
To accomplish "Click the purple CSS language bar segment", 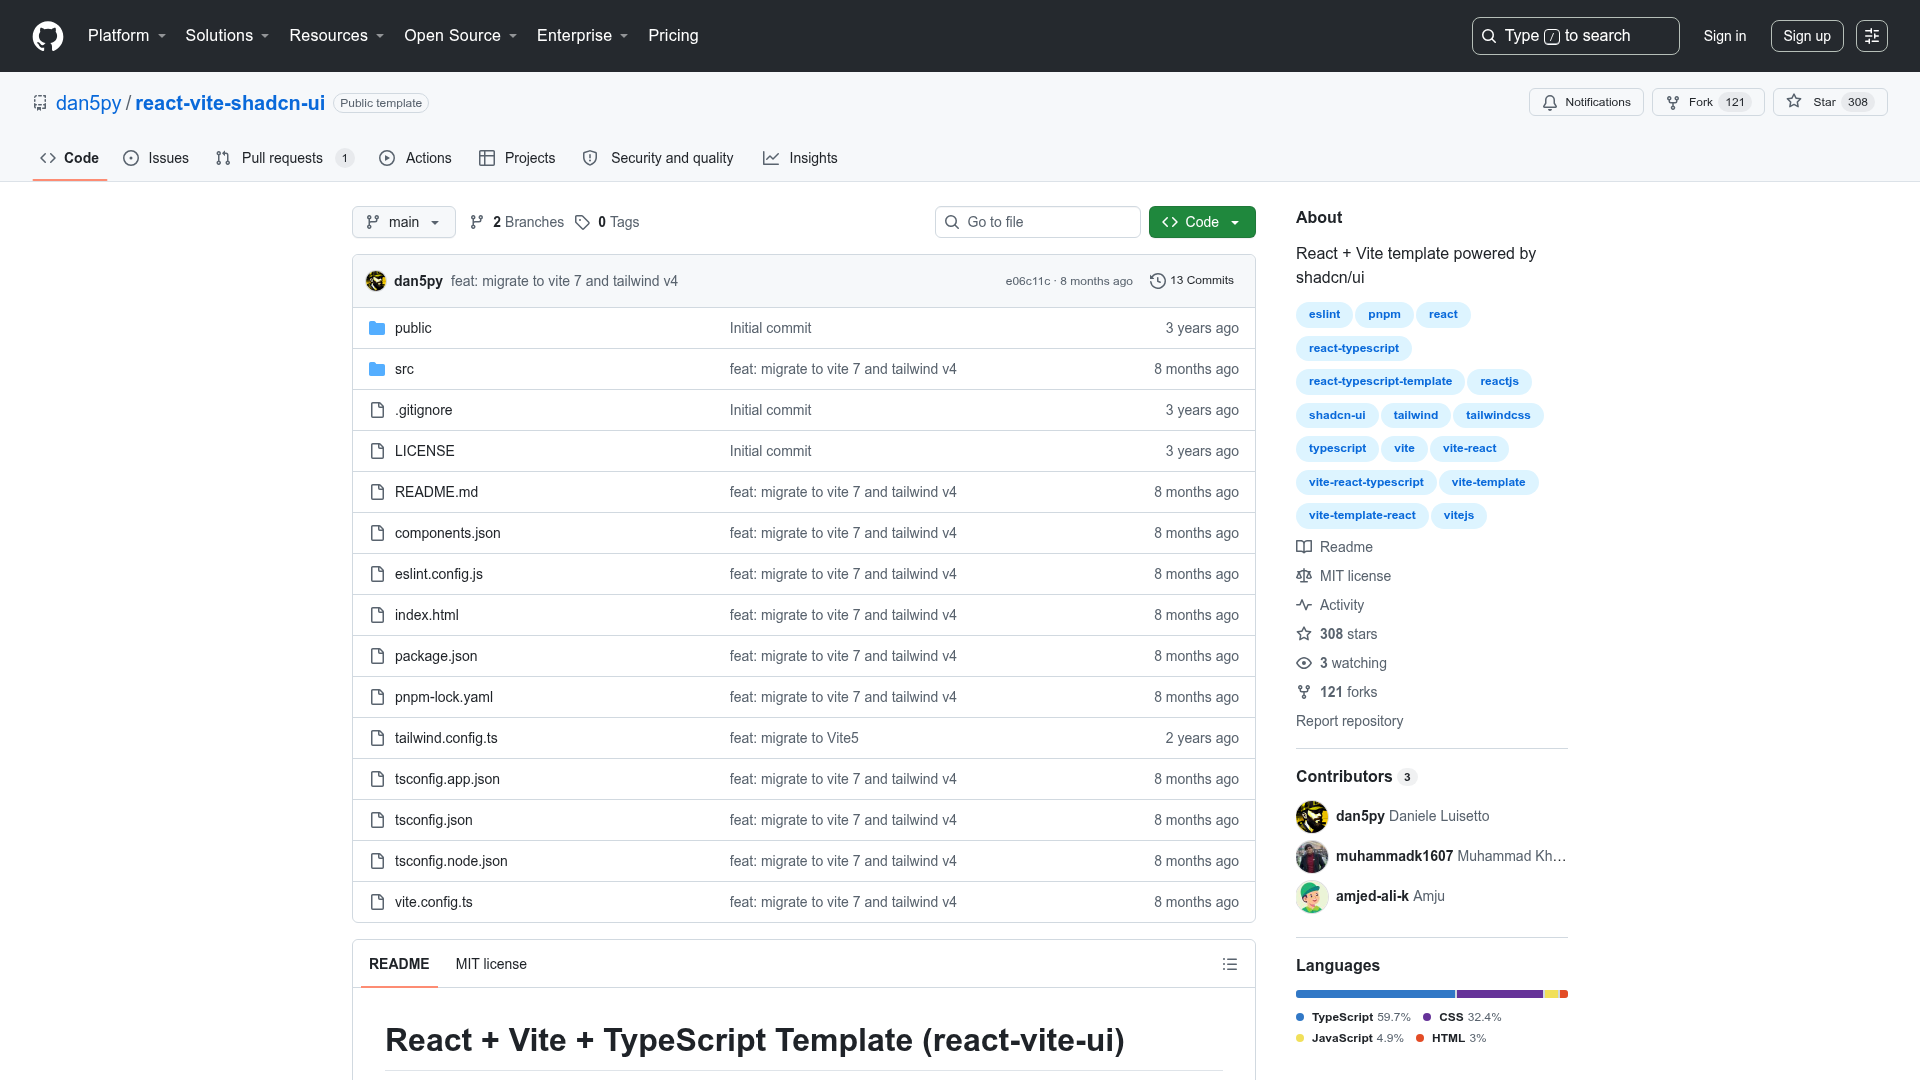I will click(1500, 994).
